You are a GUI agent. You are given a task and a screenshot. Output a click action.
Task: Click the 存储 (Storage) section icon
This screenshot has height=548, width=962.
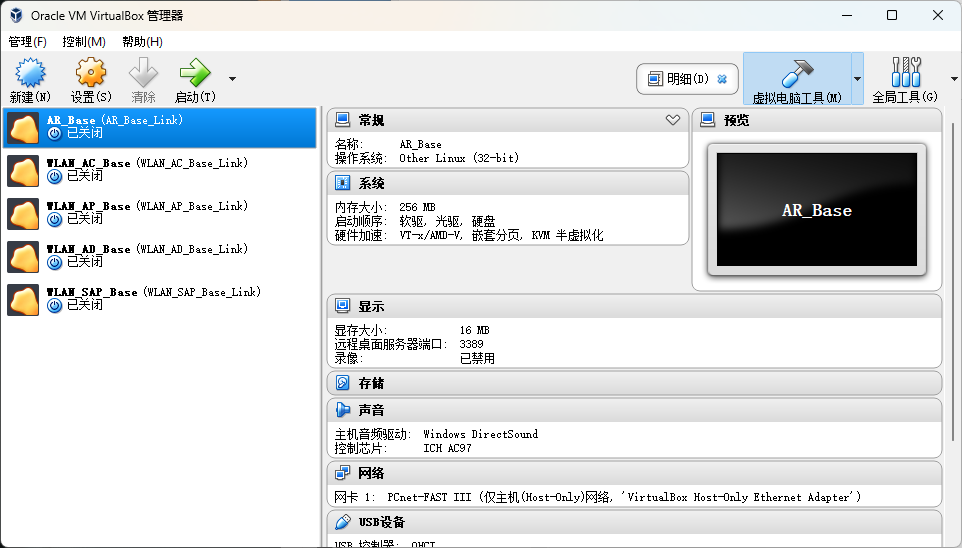coord(342,383)
